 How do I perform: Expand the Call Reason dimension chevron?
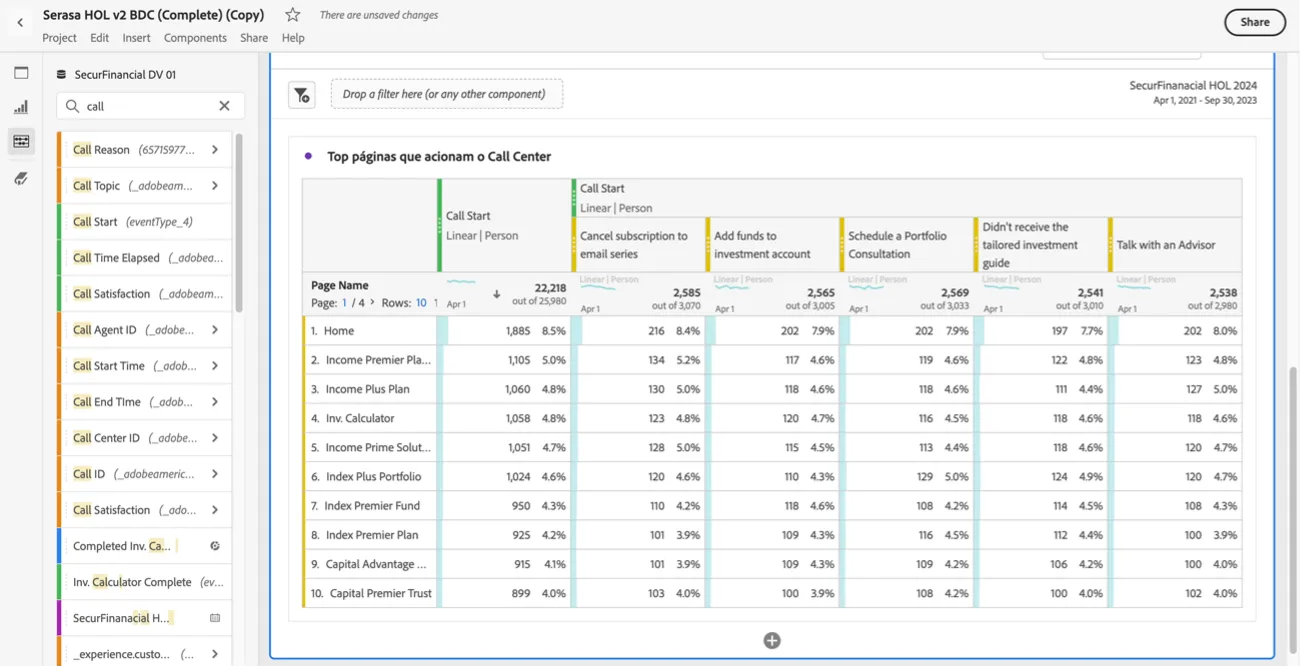[x=215, y=150]
